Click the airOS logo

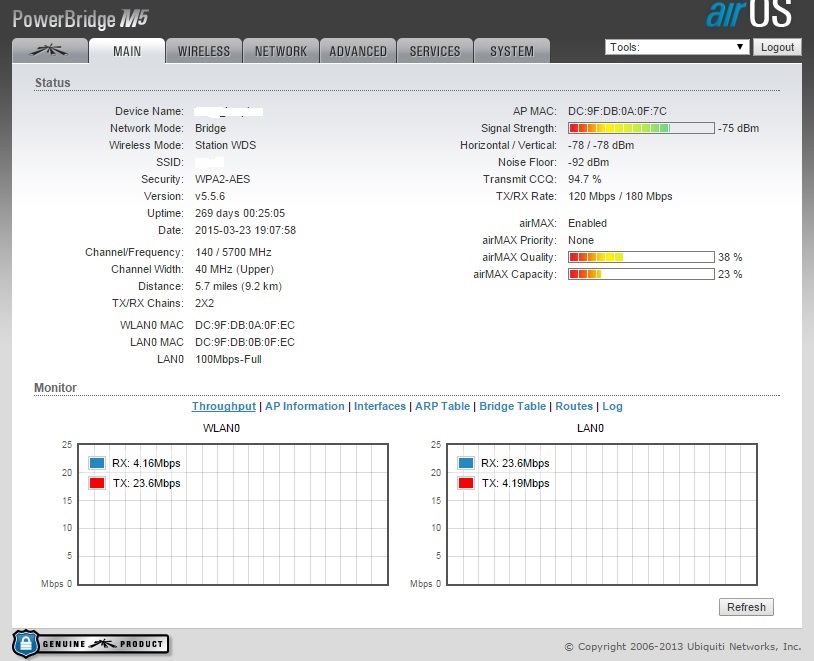(x=749, y=14)
